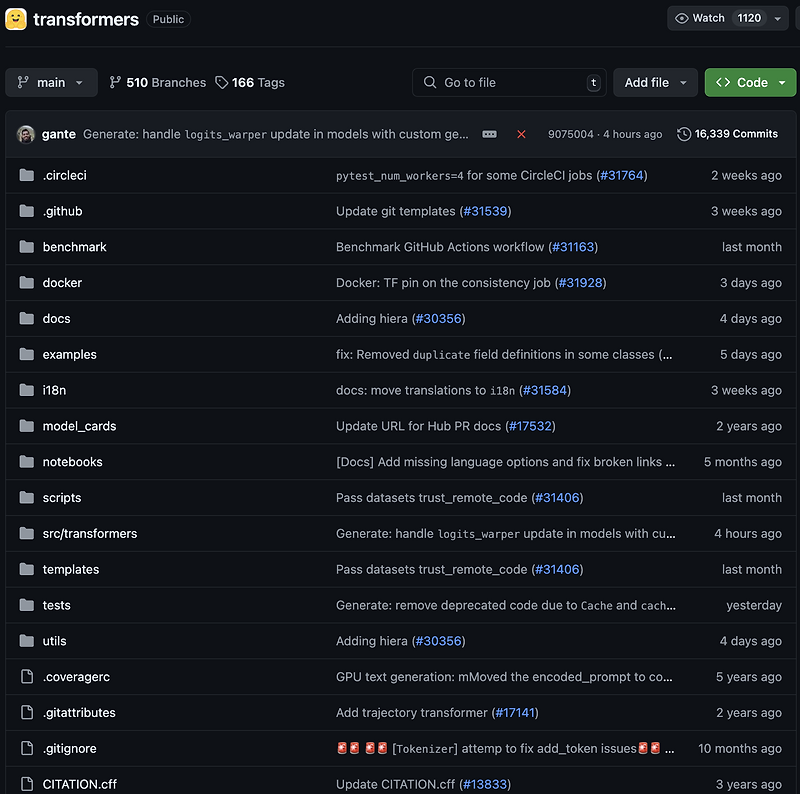Click the Hugging Face organization avatar
This screenshot has width=800, height=794.
pyautogui.click(x=16, y=19)
